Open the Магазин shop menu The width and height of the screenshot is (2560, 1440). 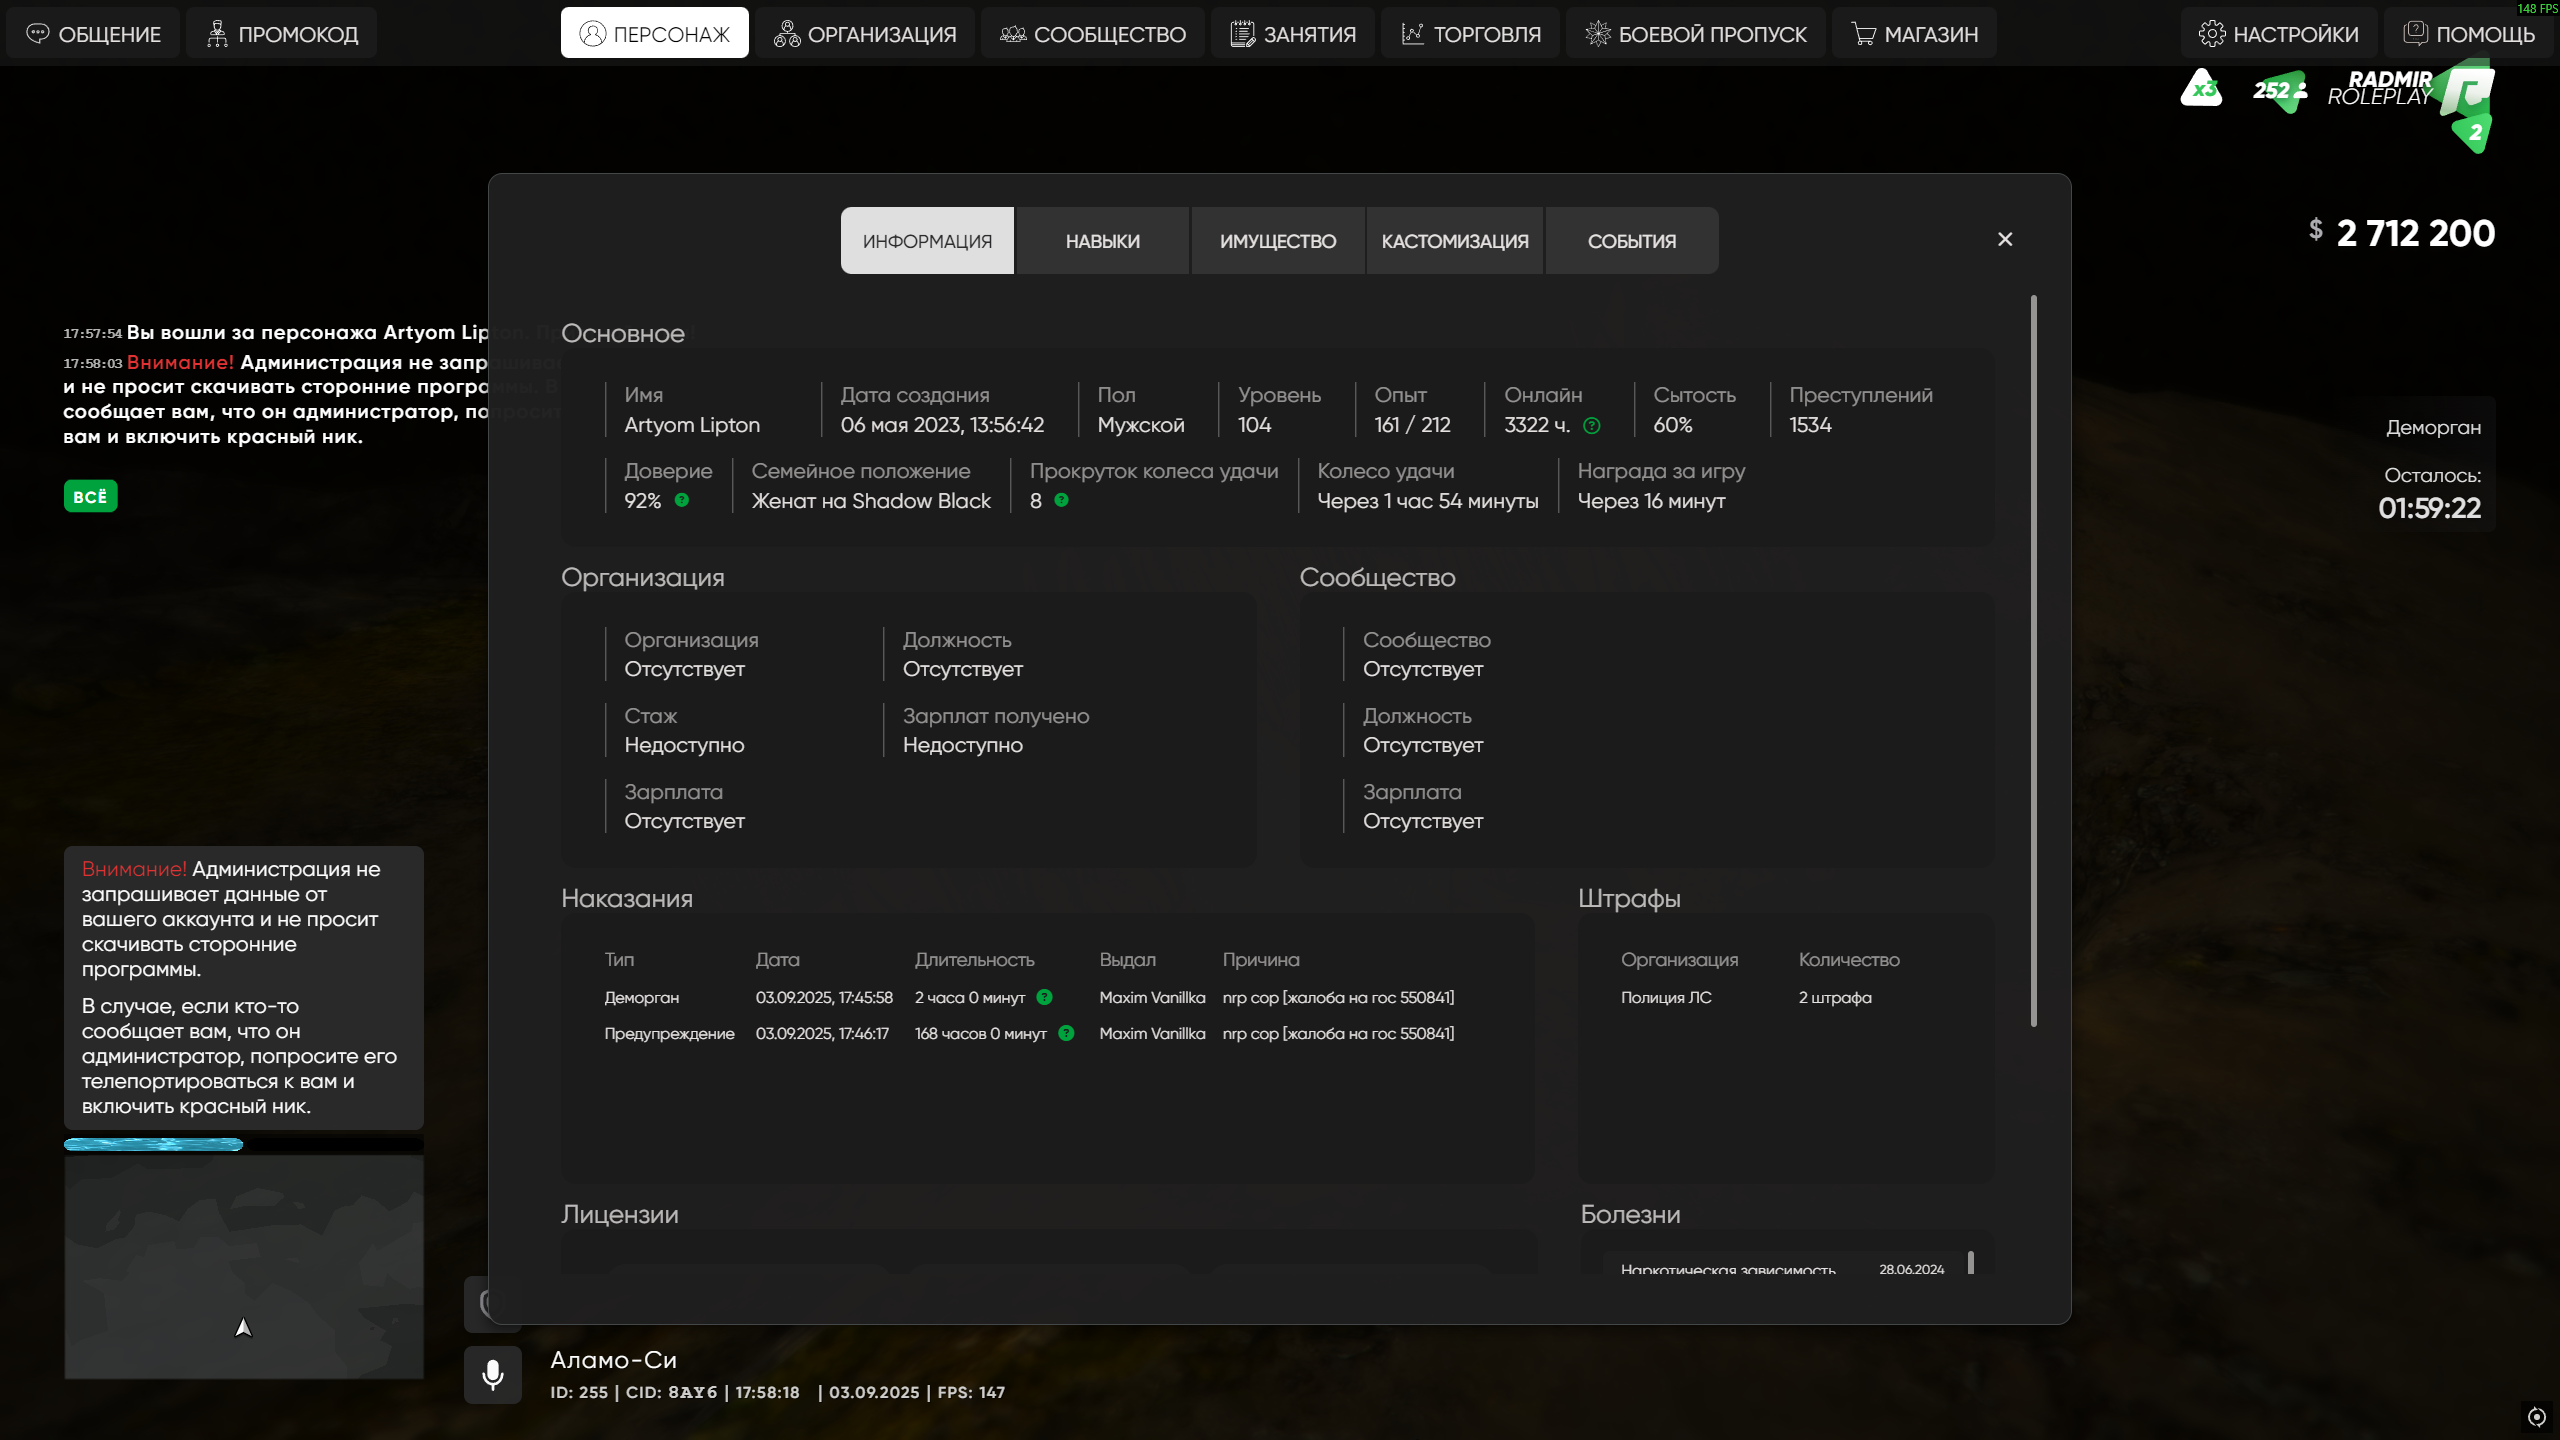click(1914, 33)
